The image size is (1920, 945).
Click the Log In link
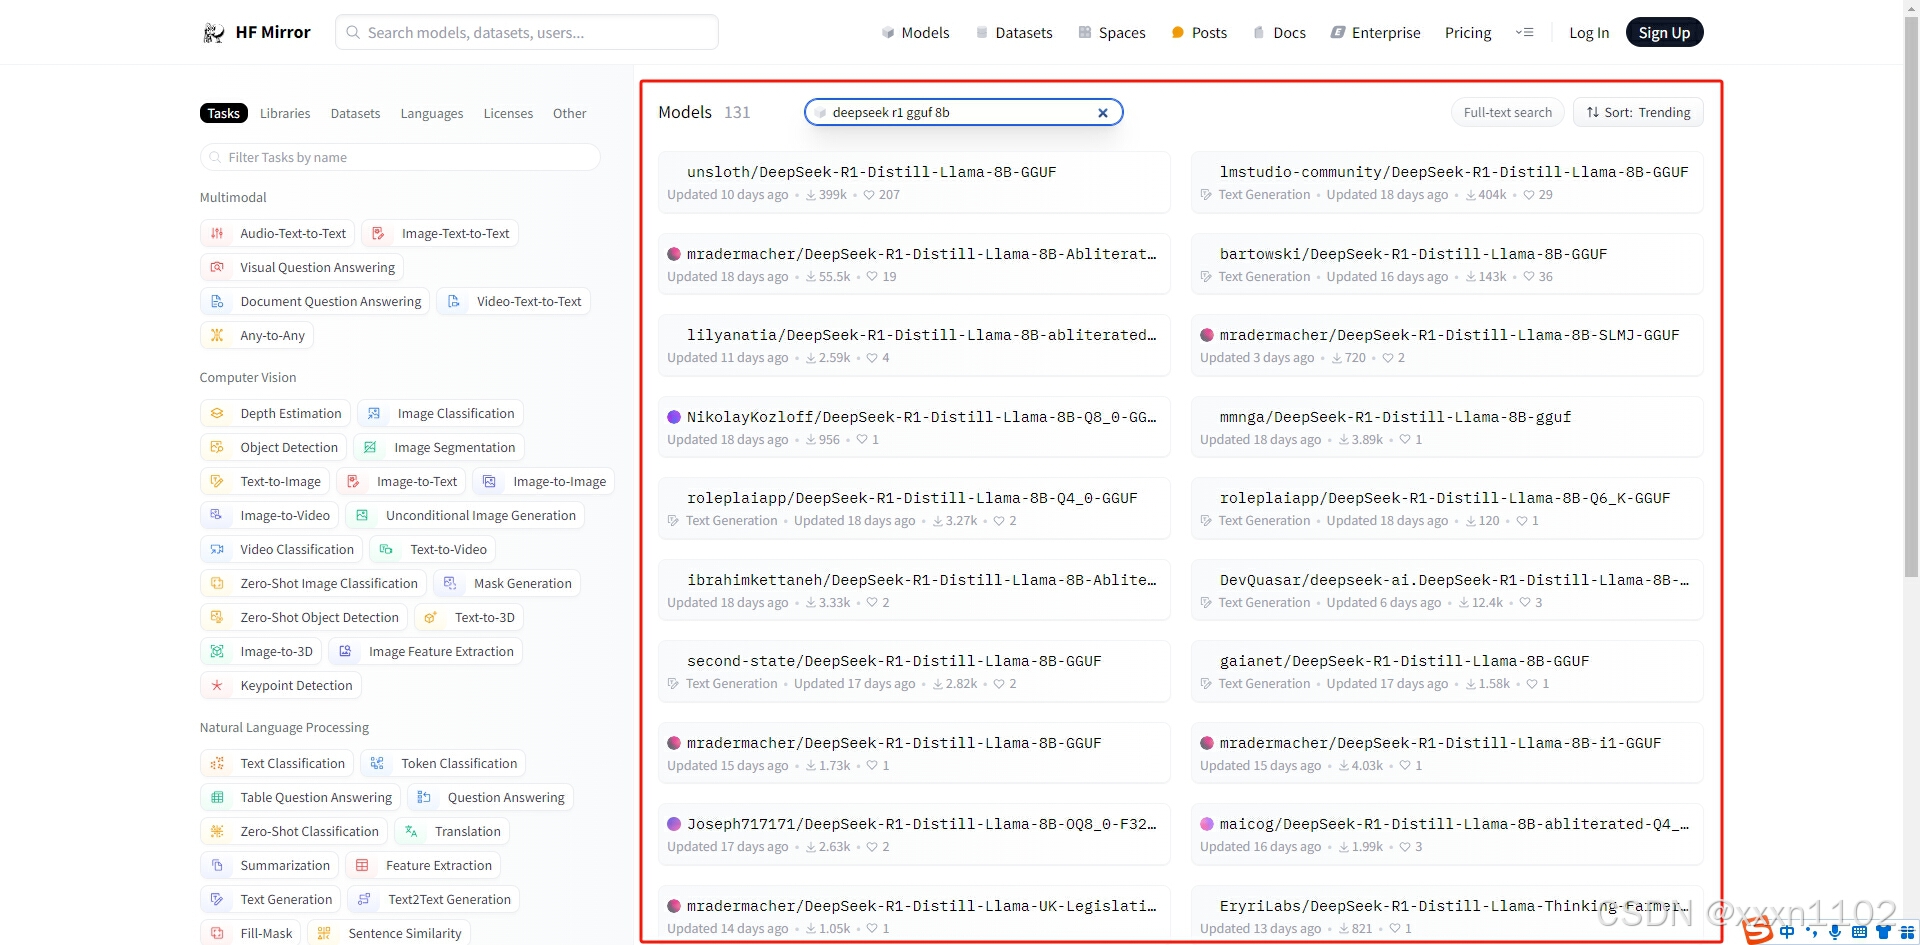tap(1589, 33)
